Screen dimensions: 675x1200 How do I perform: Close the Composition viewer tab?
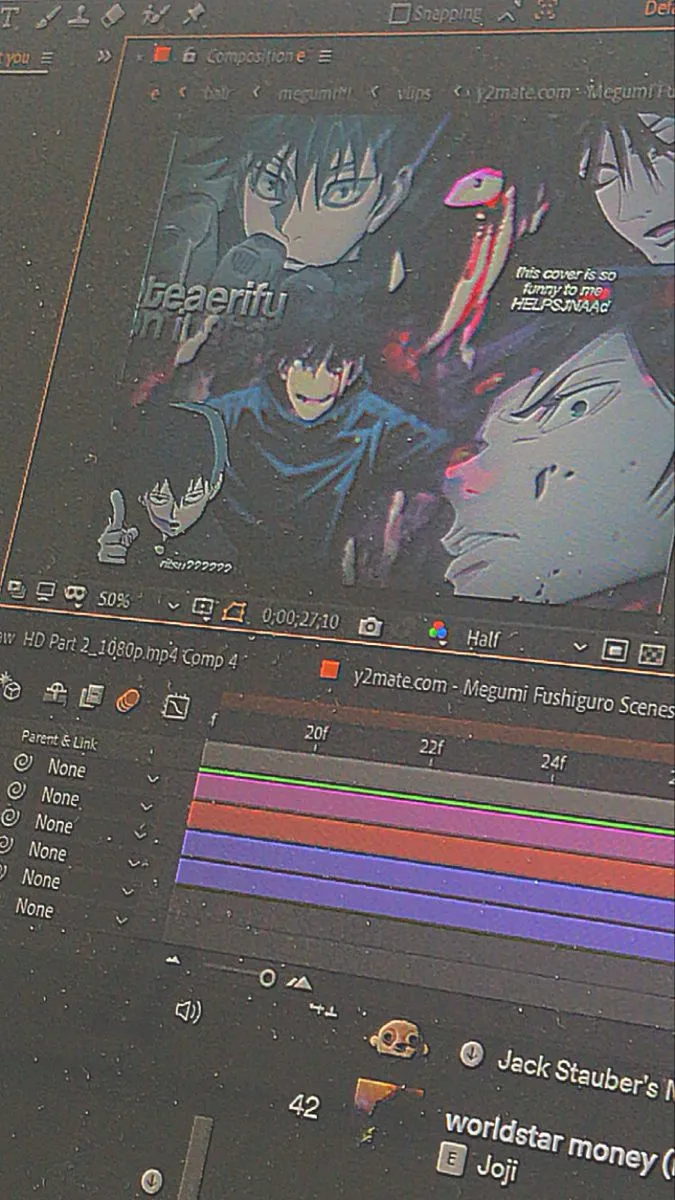pos(138,56)
